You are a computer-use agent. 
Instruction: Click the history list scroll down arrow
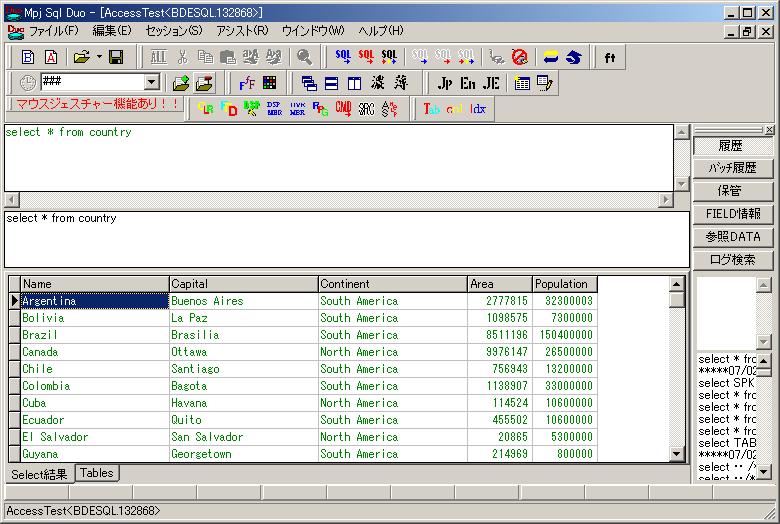(x=764, y=470)
